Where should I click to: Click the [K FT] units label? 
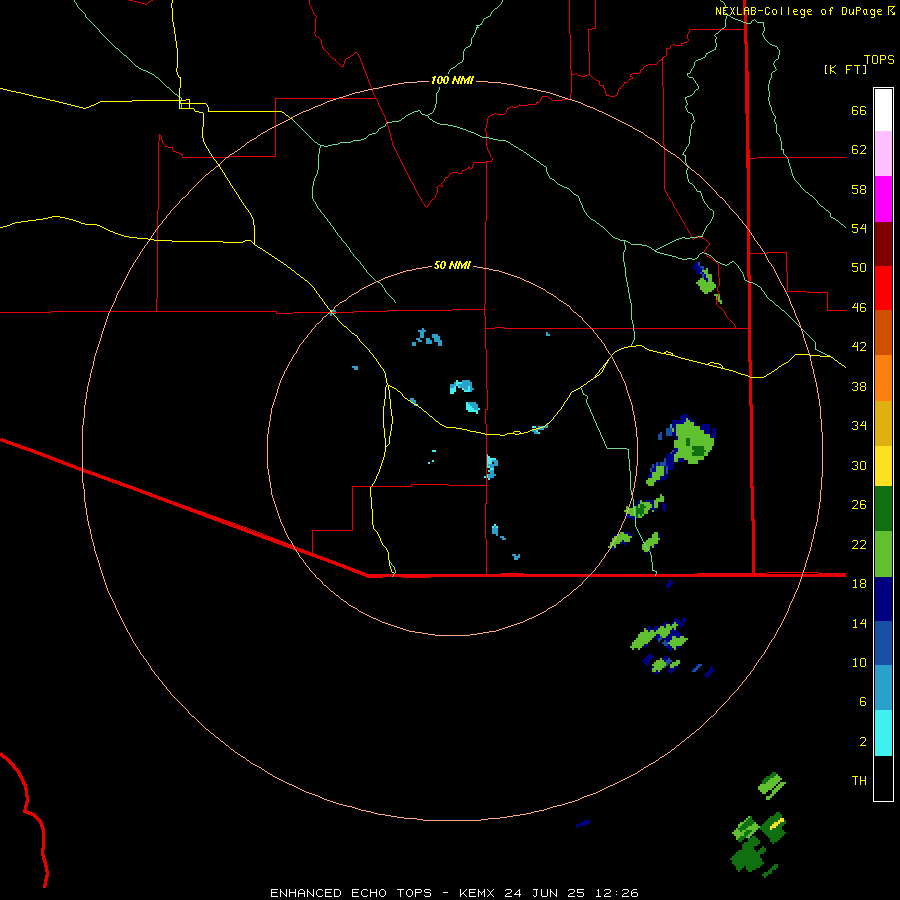coord(845,69)
